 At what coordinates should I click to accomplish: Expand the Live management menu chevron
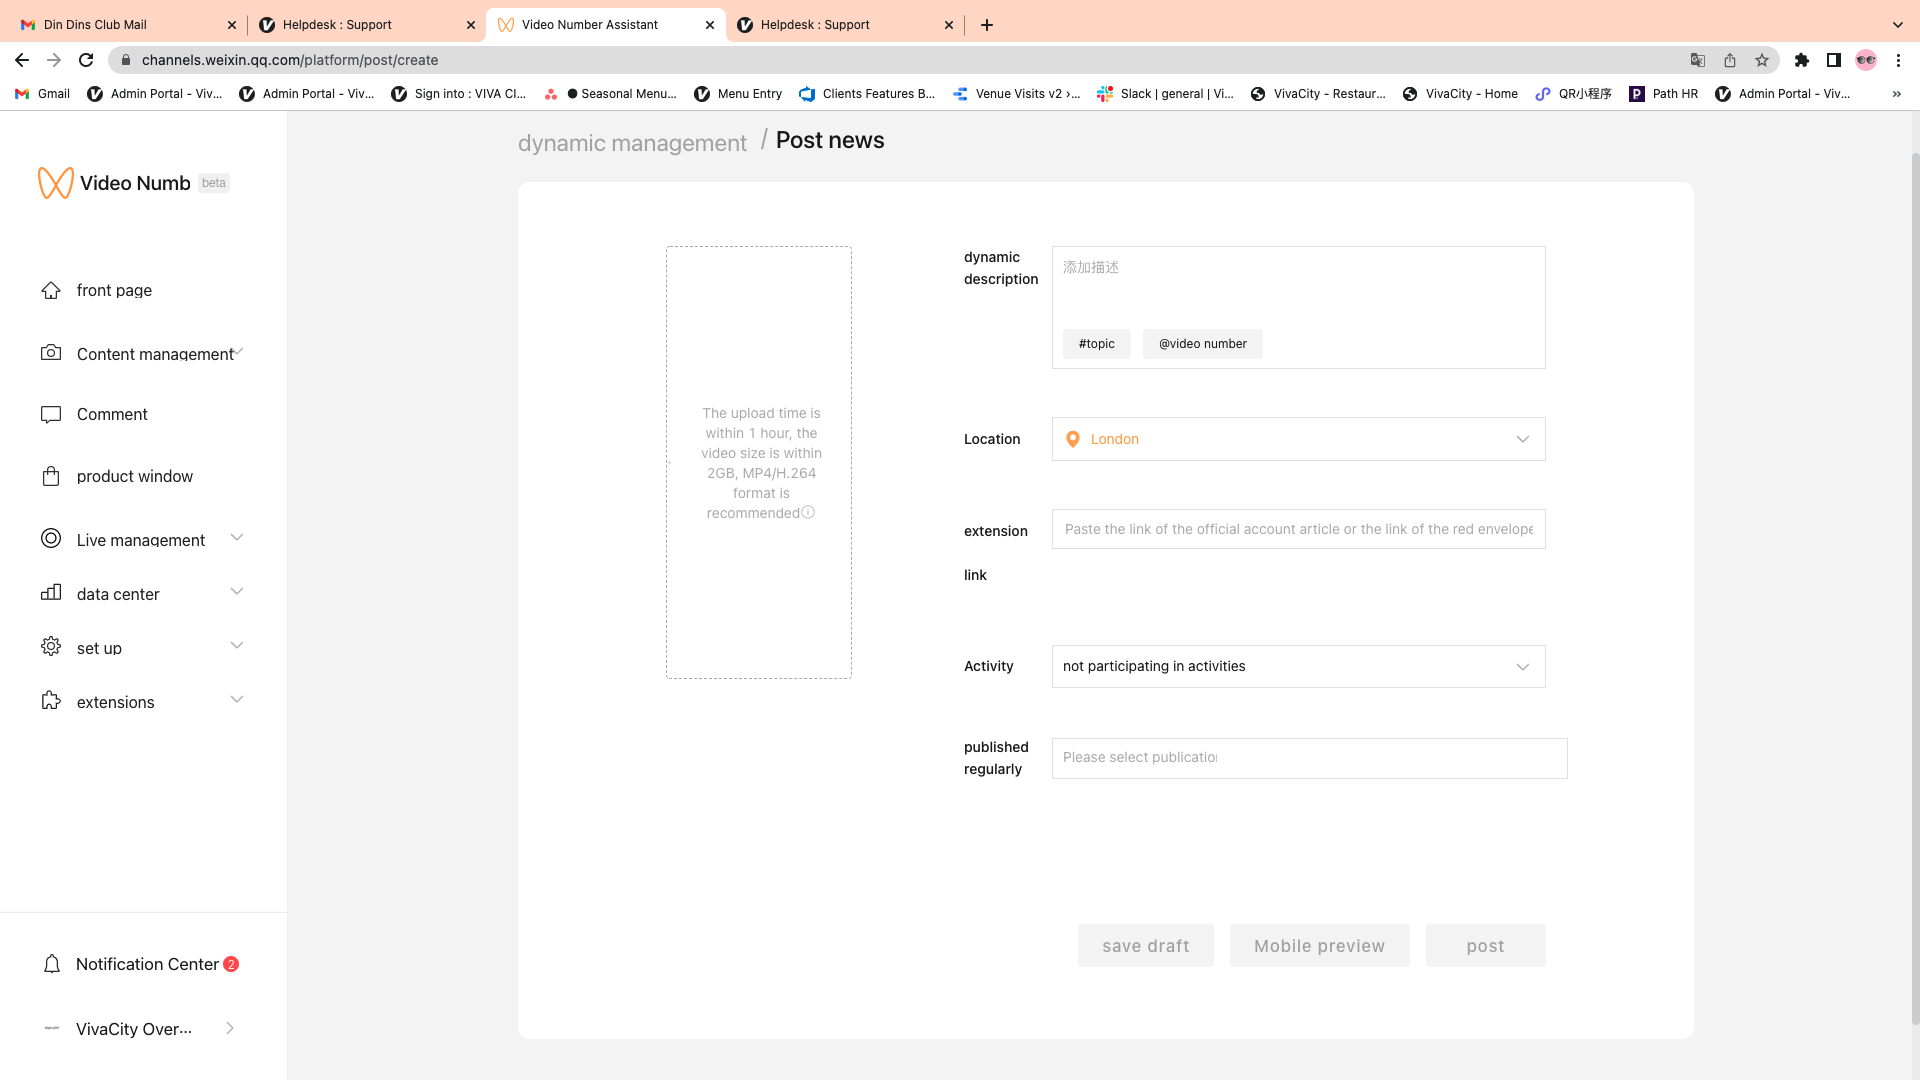pyautogui.click(x=237, y=538)
